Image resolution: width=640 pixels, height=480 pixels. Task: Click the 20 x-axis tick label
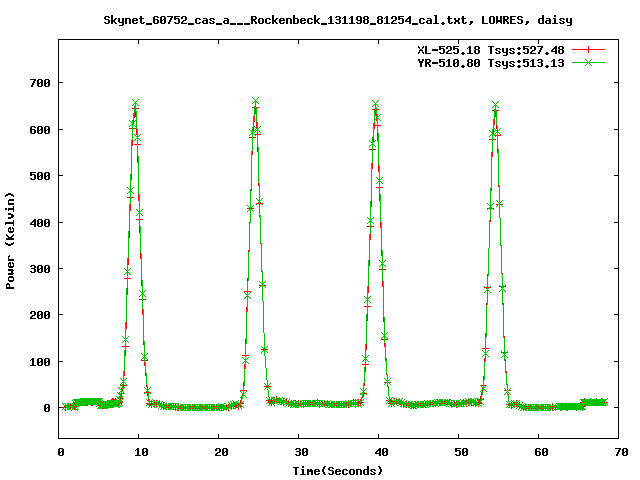click(221, 452)
